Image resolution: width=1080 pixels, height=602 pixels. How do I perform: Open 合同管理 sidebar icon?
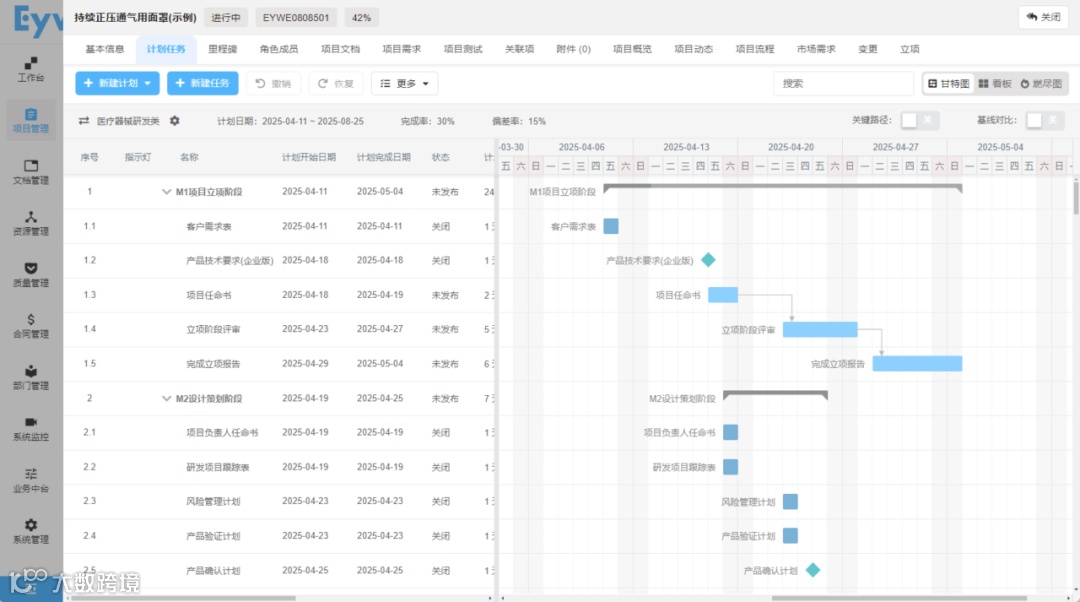(31, 326)
